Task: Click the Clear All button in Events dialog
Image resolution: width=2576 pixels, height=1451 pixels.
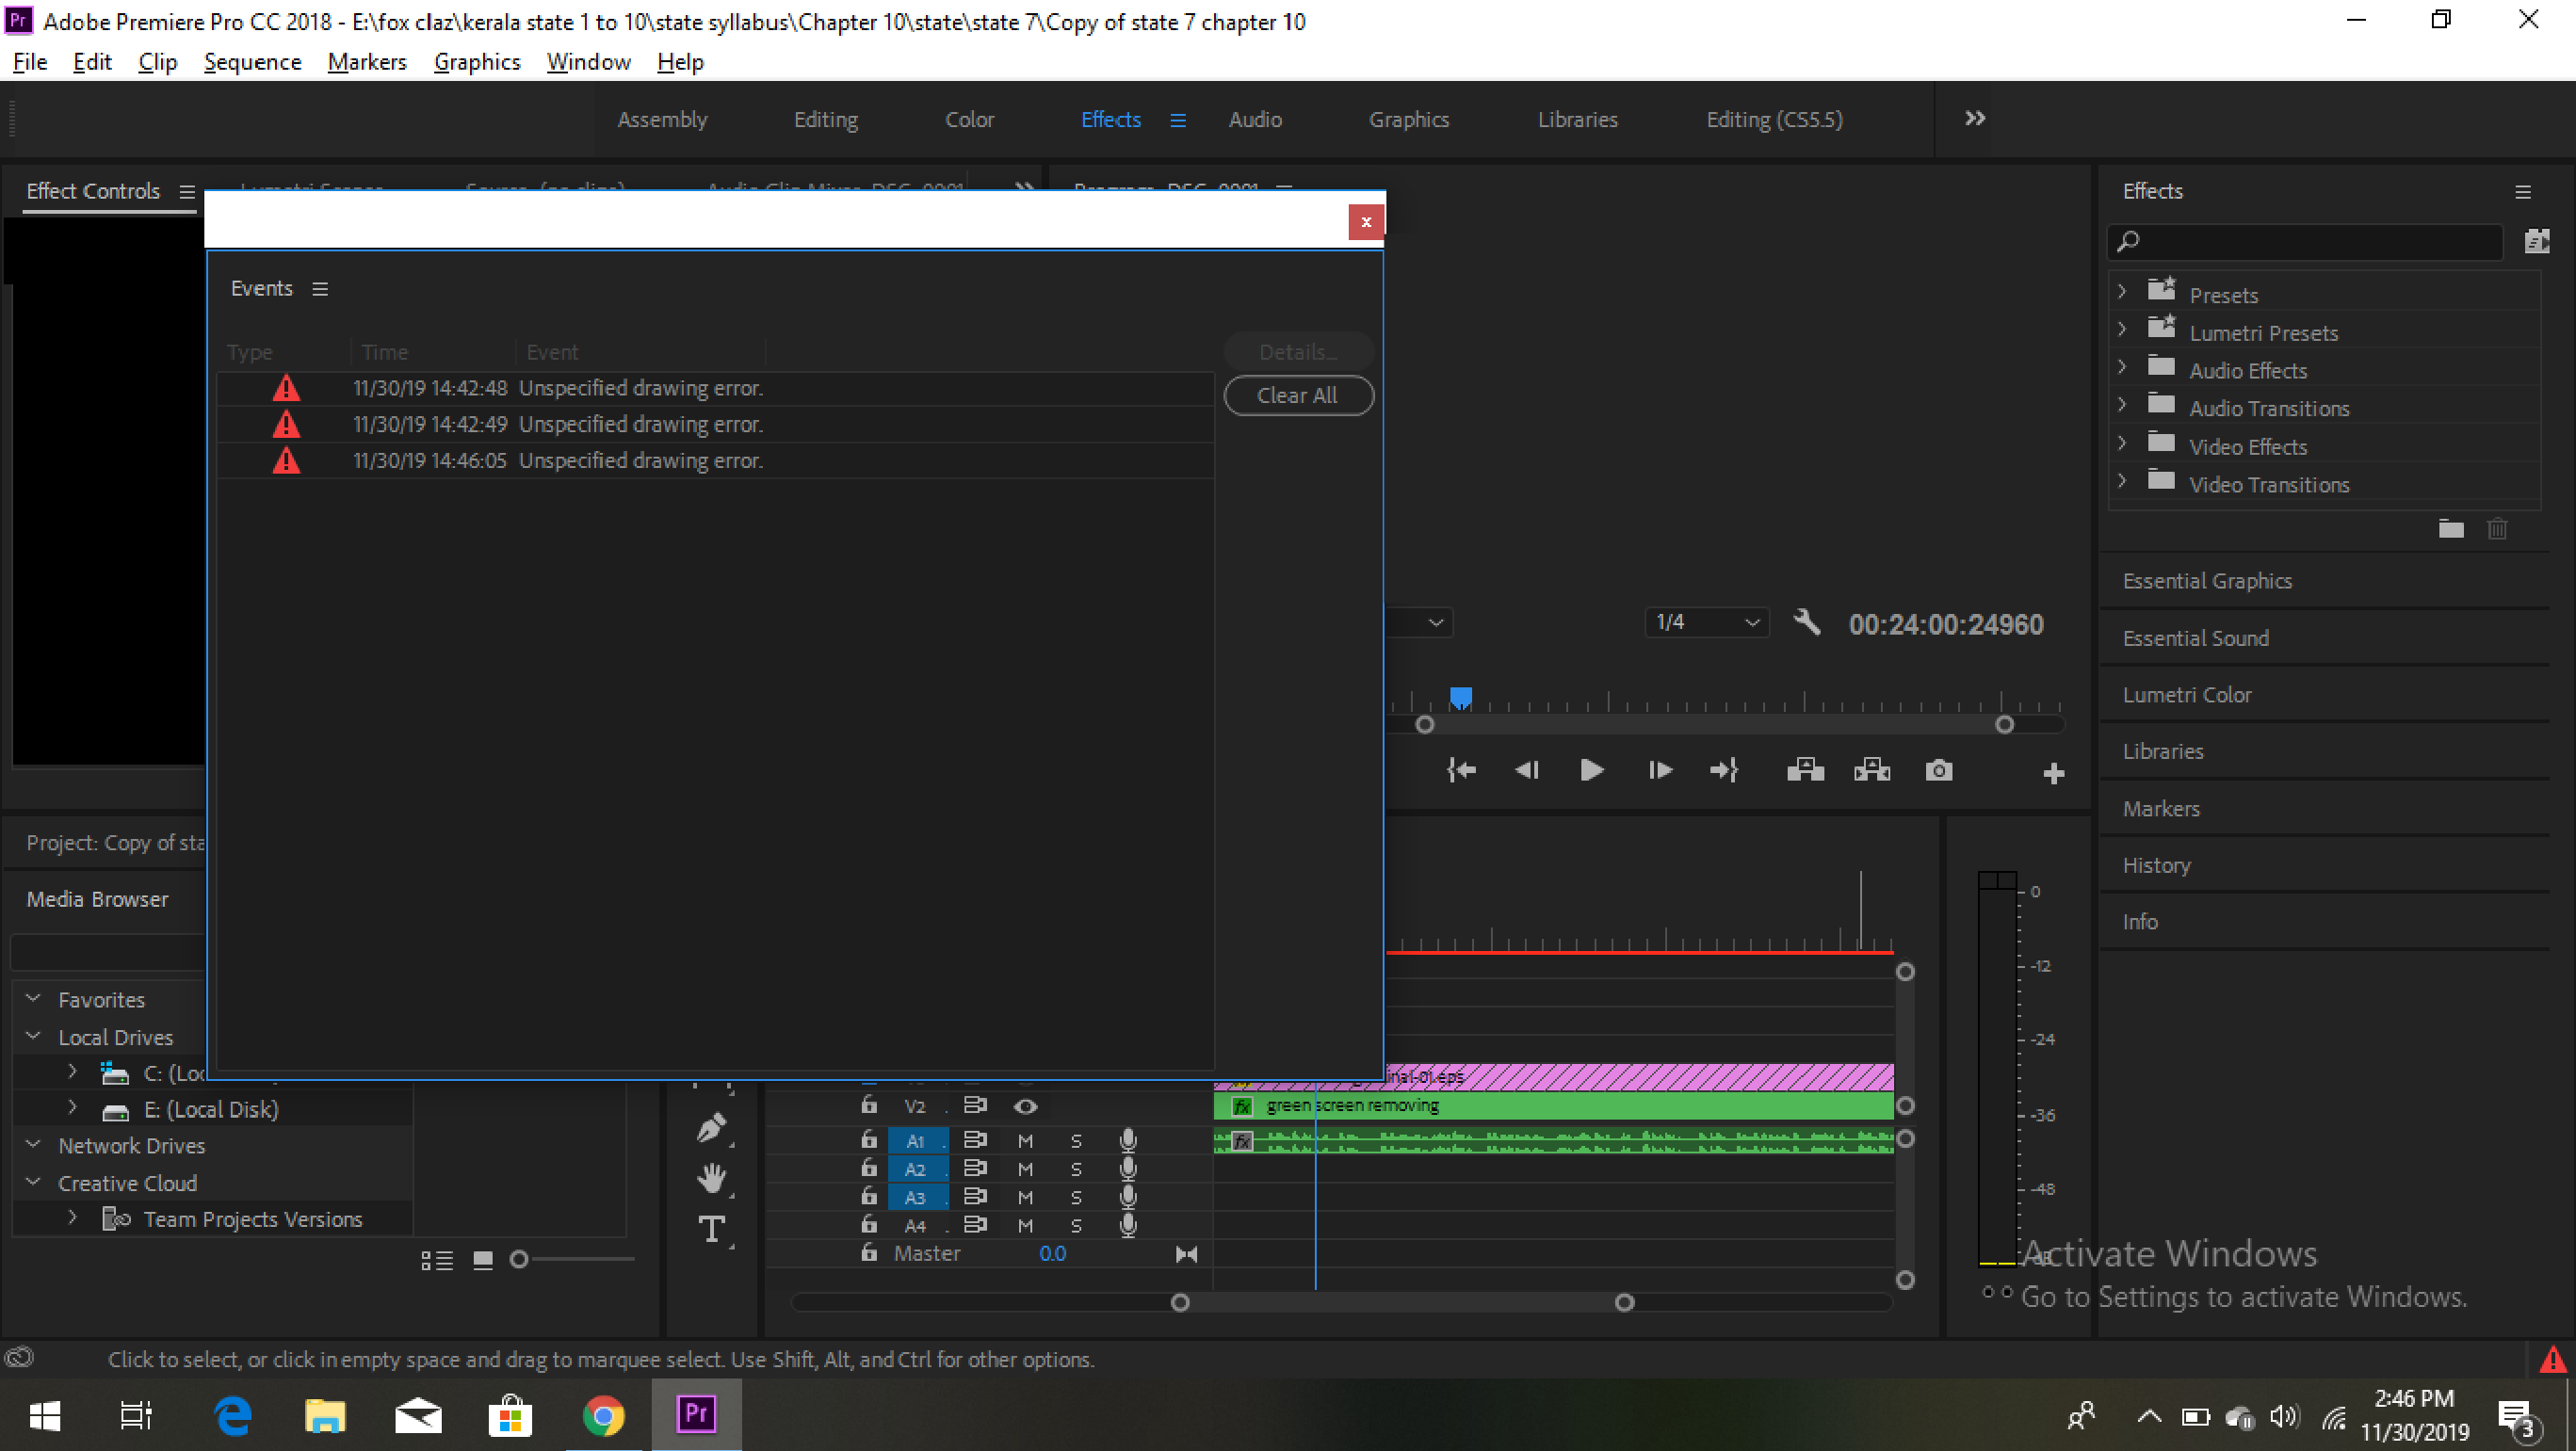Action: click(x=1298, y=395)
